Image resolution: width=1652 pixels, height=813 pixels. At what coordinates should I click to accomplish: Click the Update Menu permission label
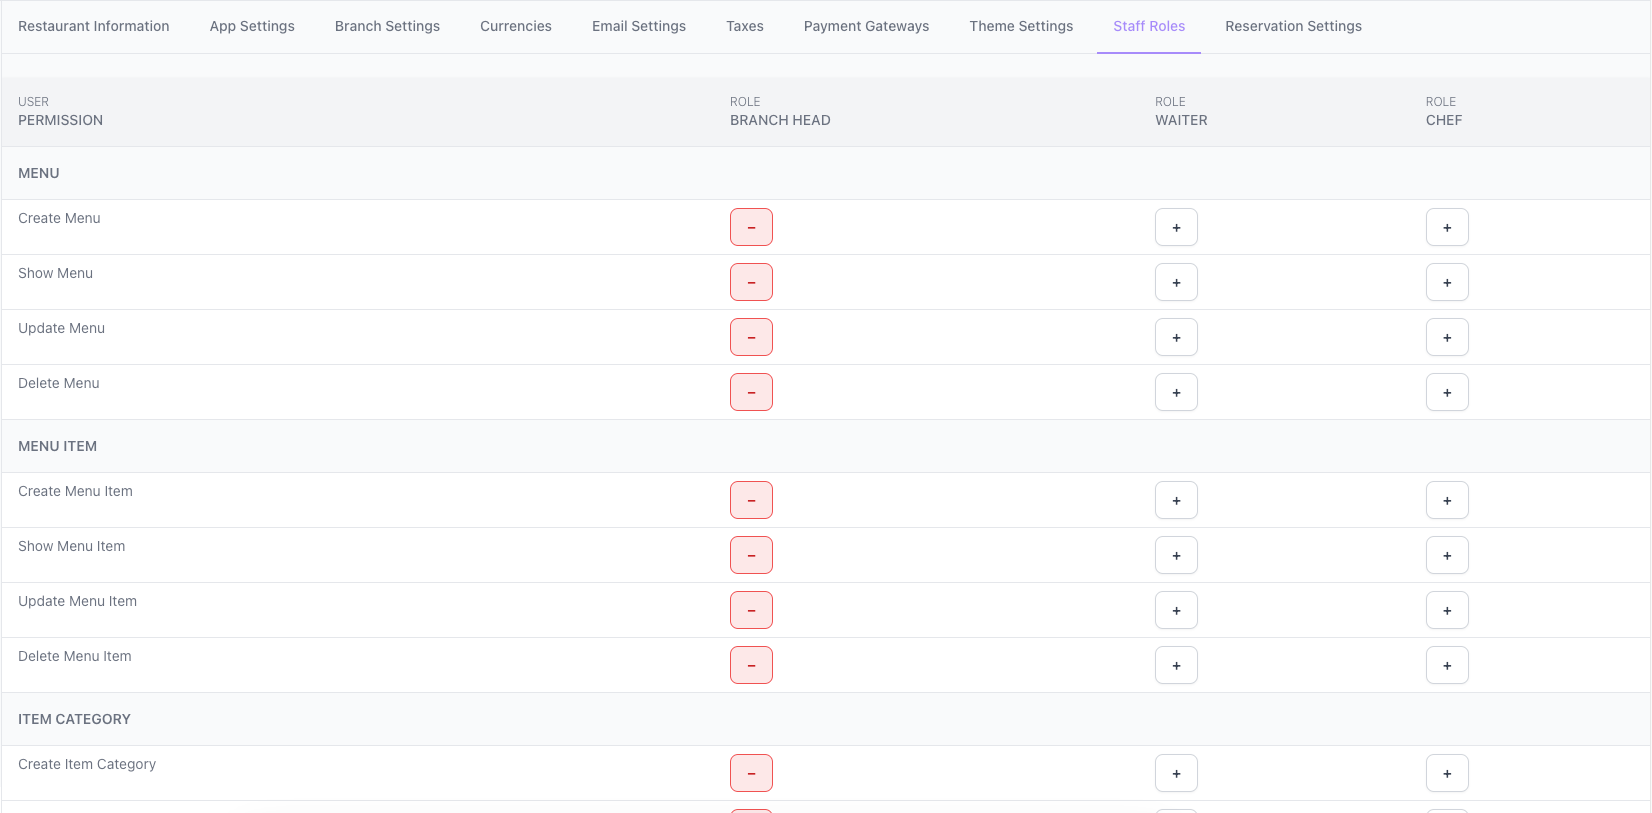point(61,328)
